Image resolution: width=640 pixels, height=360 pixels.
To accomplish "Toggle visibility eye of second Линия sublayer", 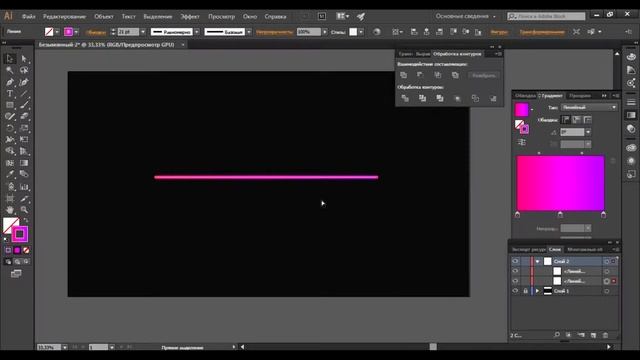I will 515,281.
